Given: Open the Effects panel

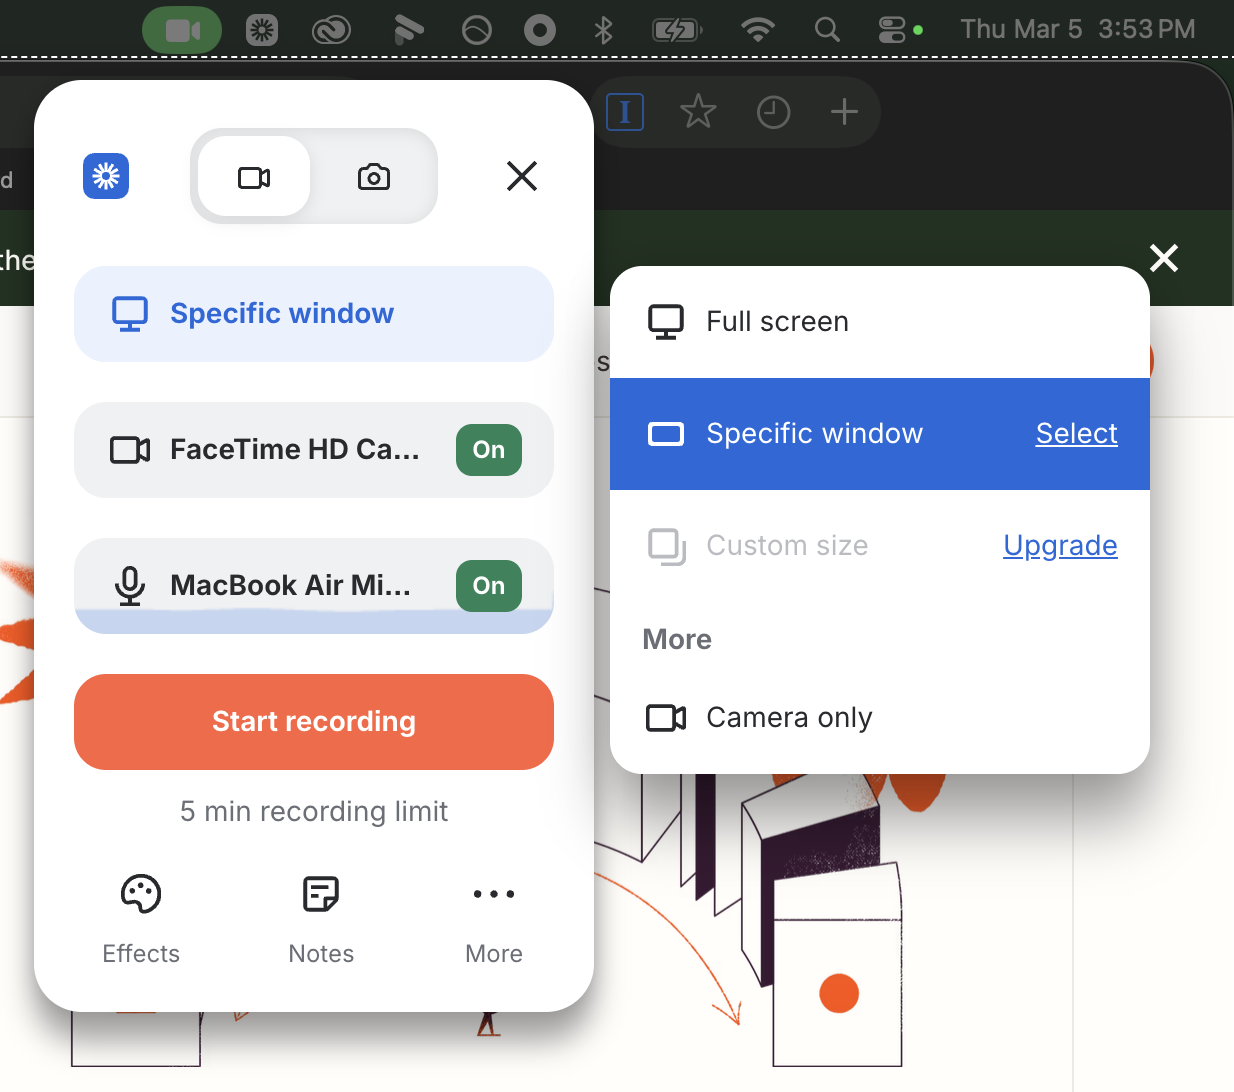Looking at the screenshot, I should point(141,918).
